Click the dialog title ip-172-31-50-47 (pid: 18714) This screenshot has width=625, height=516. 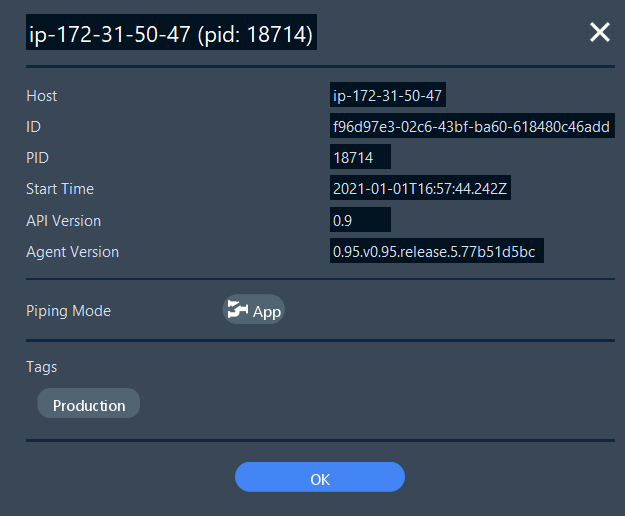point(171,36)
